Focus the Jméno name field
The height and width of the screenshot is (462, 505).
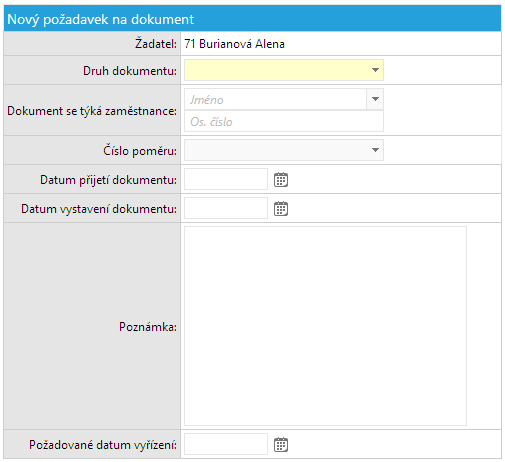[x=275, y=99]
